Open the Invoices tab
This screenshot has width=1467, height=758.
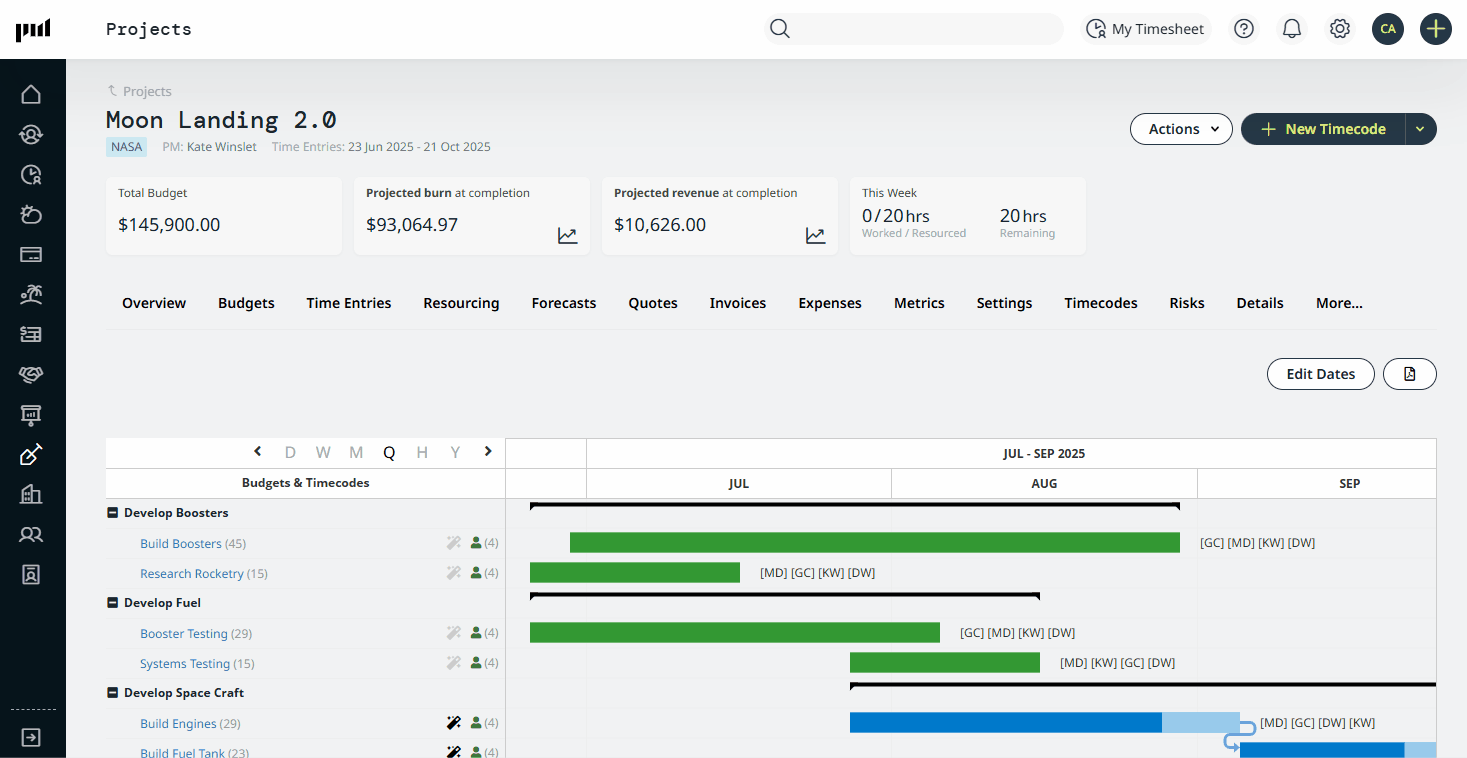point(737,303)
